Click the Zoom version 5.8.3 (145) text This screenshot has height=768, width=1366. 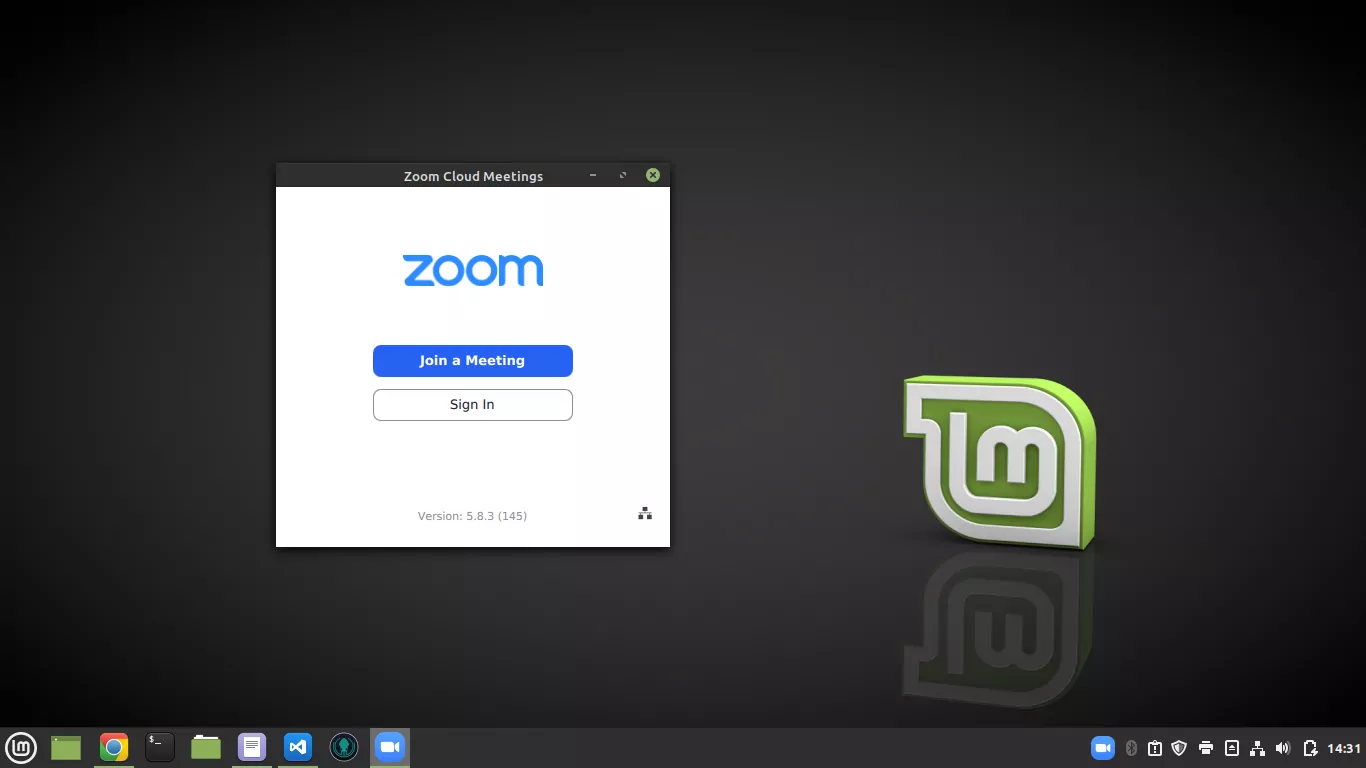[472, 516]
